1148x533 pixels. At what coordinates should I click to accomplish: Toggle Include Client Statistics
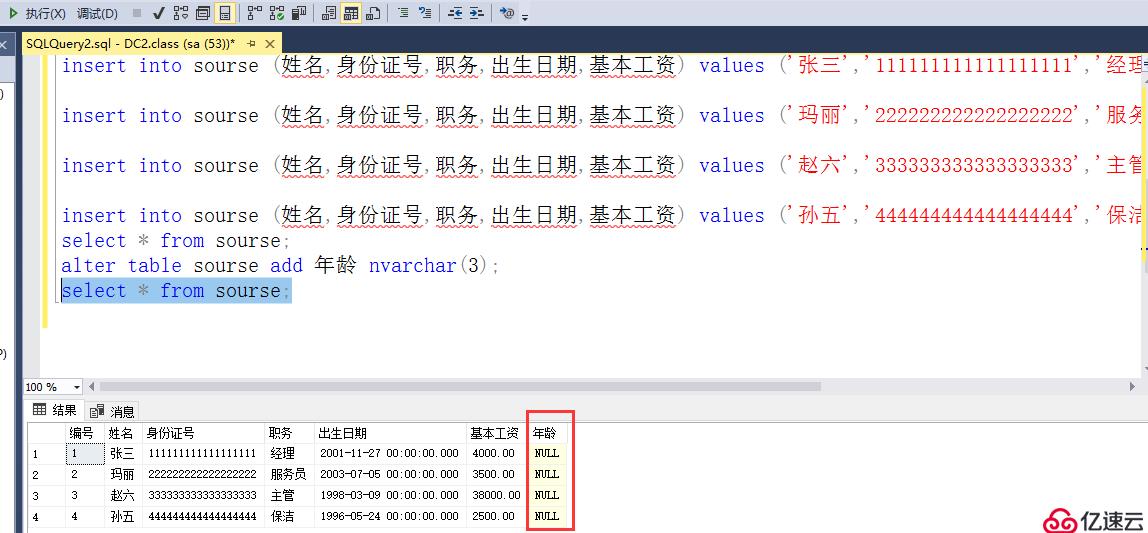tap(299, 13)
